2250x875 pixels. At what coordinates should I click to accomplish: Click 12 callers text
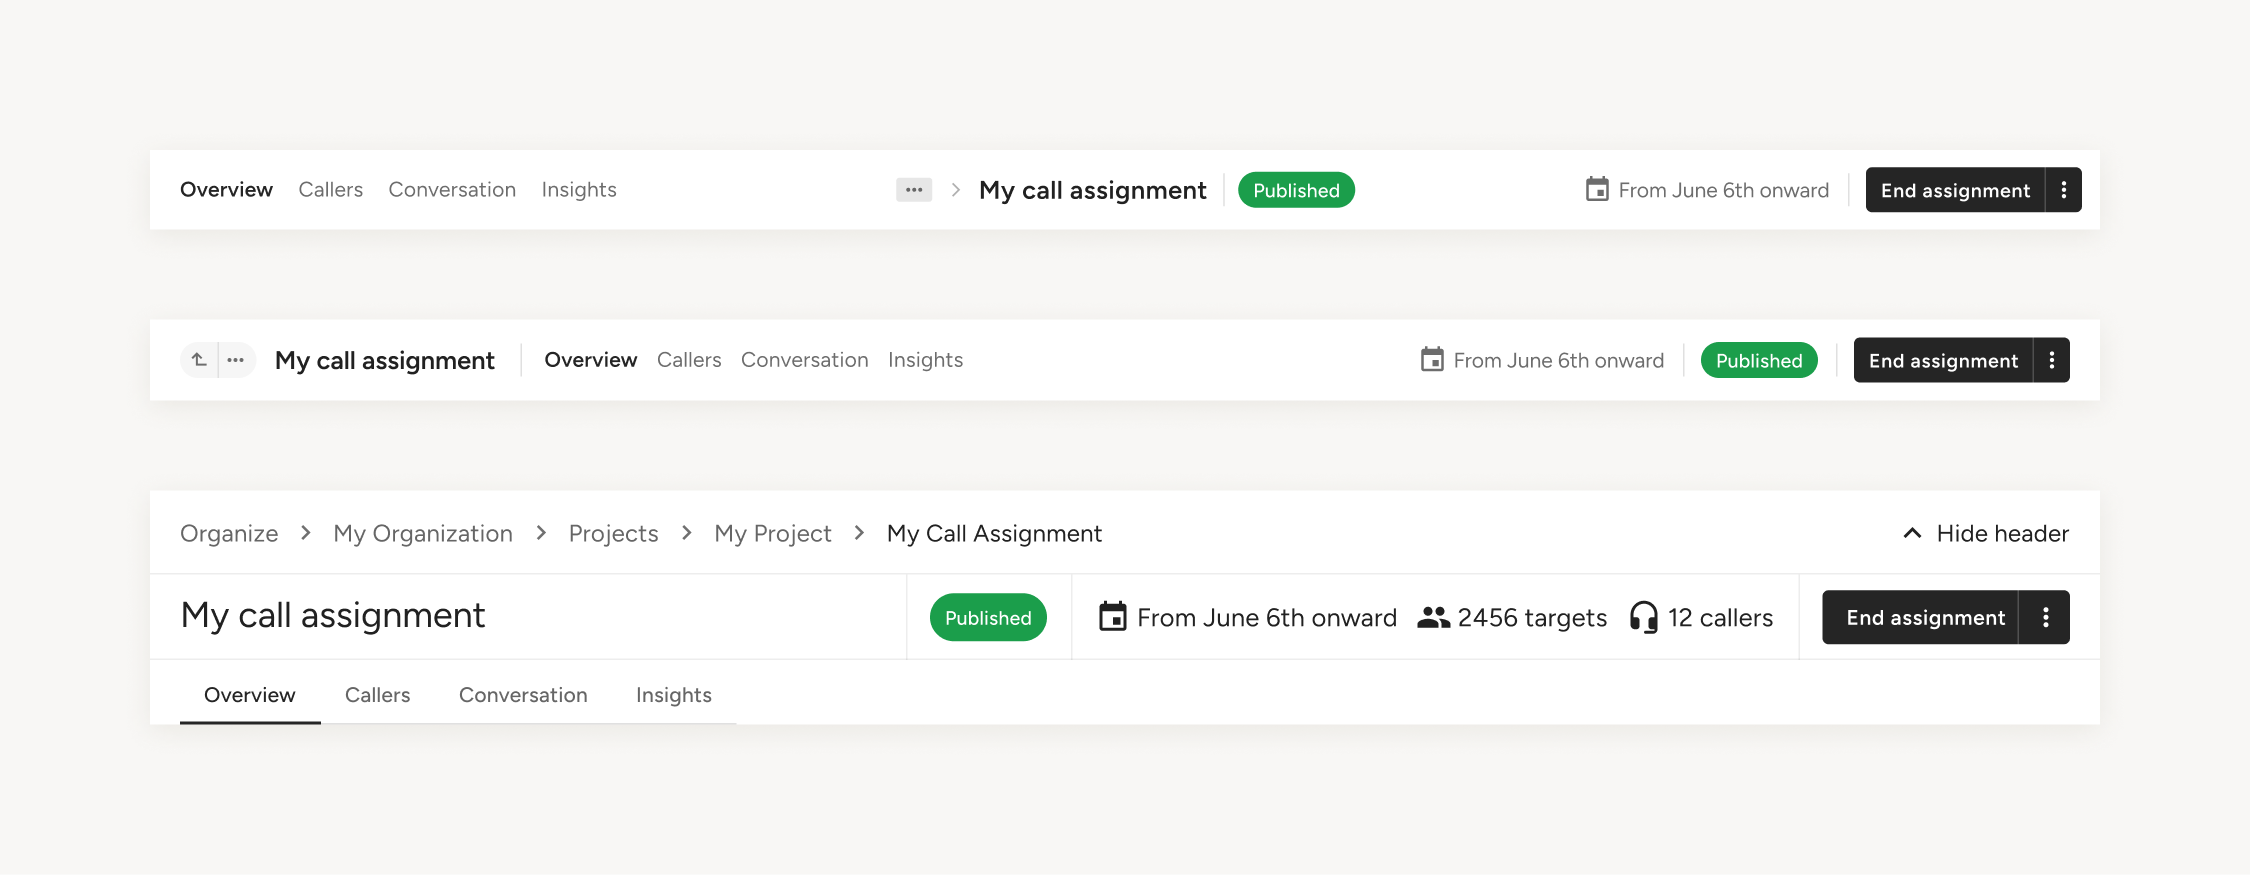[x=1720, y=618]
